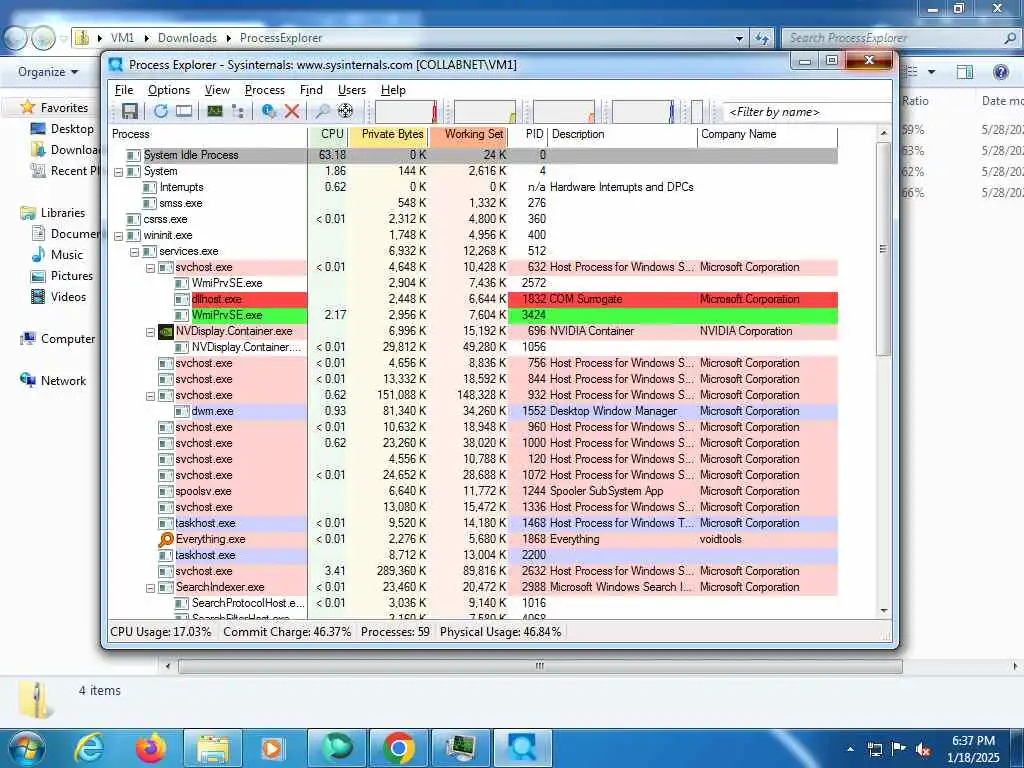Click the Everything.exe orange magnifier icon
The image size is (1024, 768).
pyautogui.click(x=166, y=539)
